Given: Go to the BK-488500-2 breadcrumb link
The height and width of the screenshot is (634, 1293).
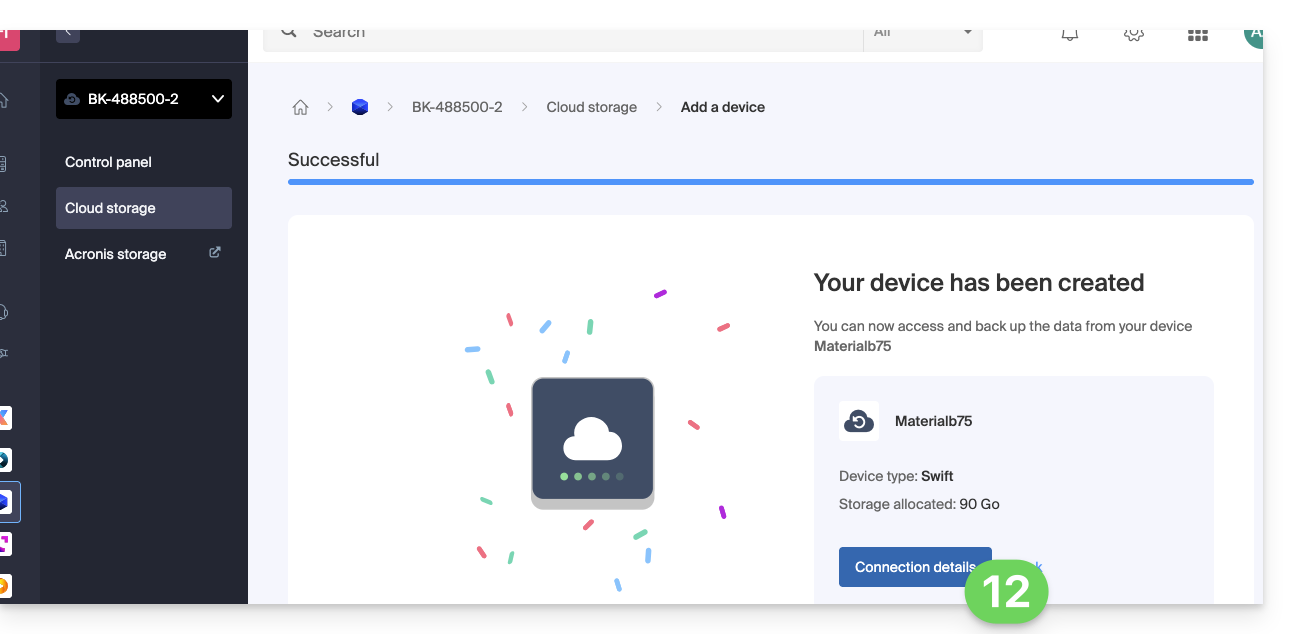Looking at the screenshot, I should 457,107.
